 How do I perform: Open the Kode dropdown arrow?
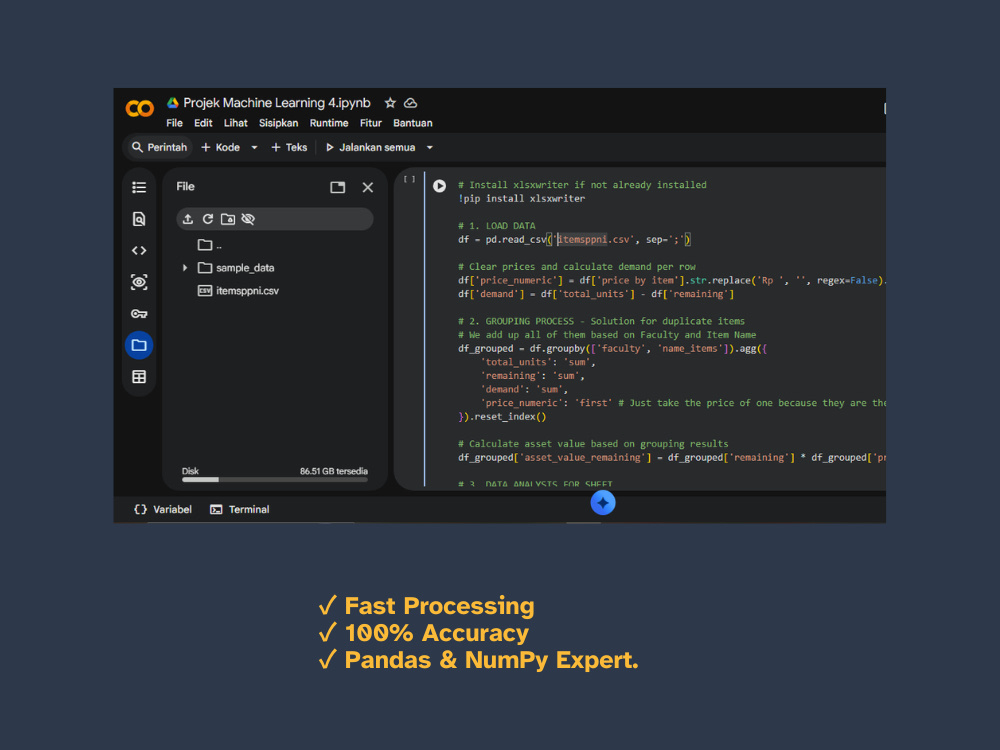coord(254,147)
